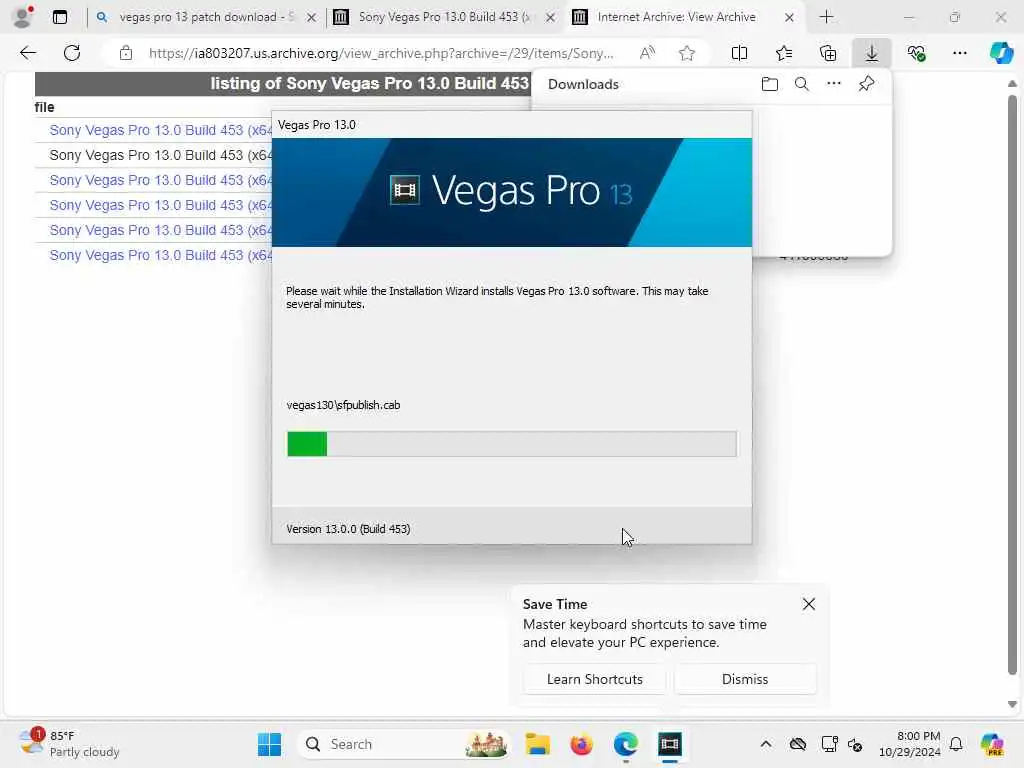Image resolution: width=1024 pixels, height=768 pixels.
Task: Click the taskbar Search box
Action: [405, 744]
